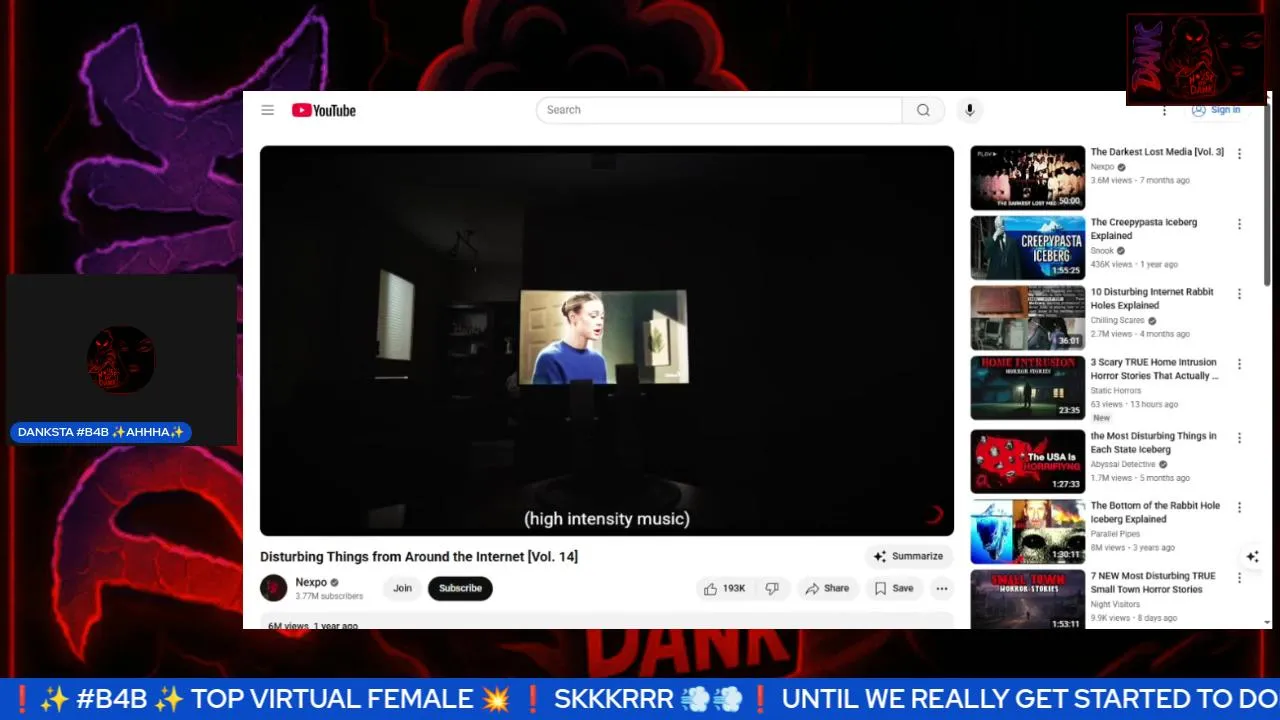The width and height of the screenshot is (1280, 720).
Task: Open options for 10 Disturbing Internet Rabbit Holes
Action: click(1239, 294)
